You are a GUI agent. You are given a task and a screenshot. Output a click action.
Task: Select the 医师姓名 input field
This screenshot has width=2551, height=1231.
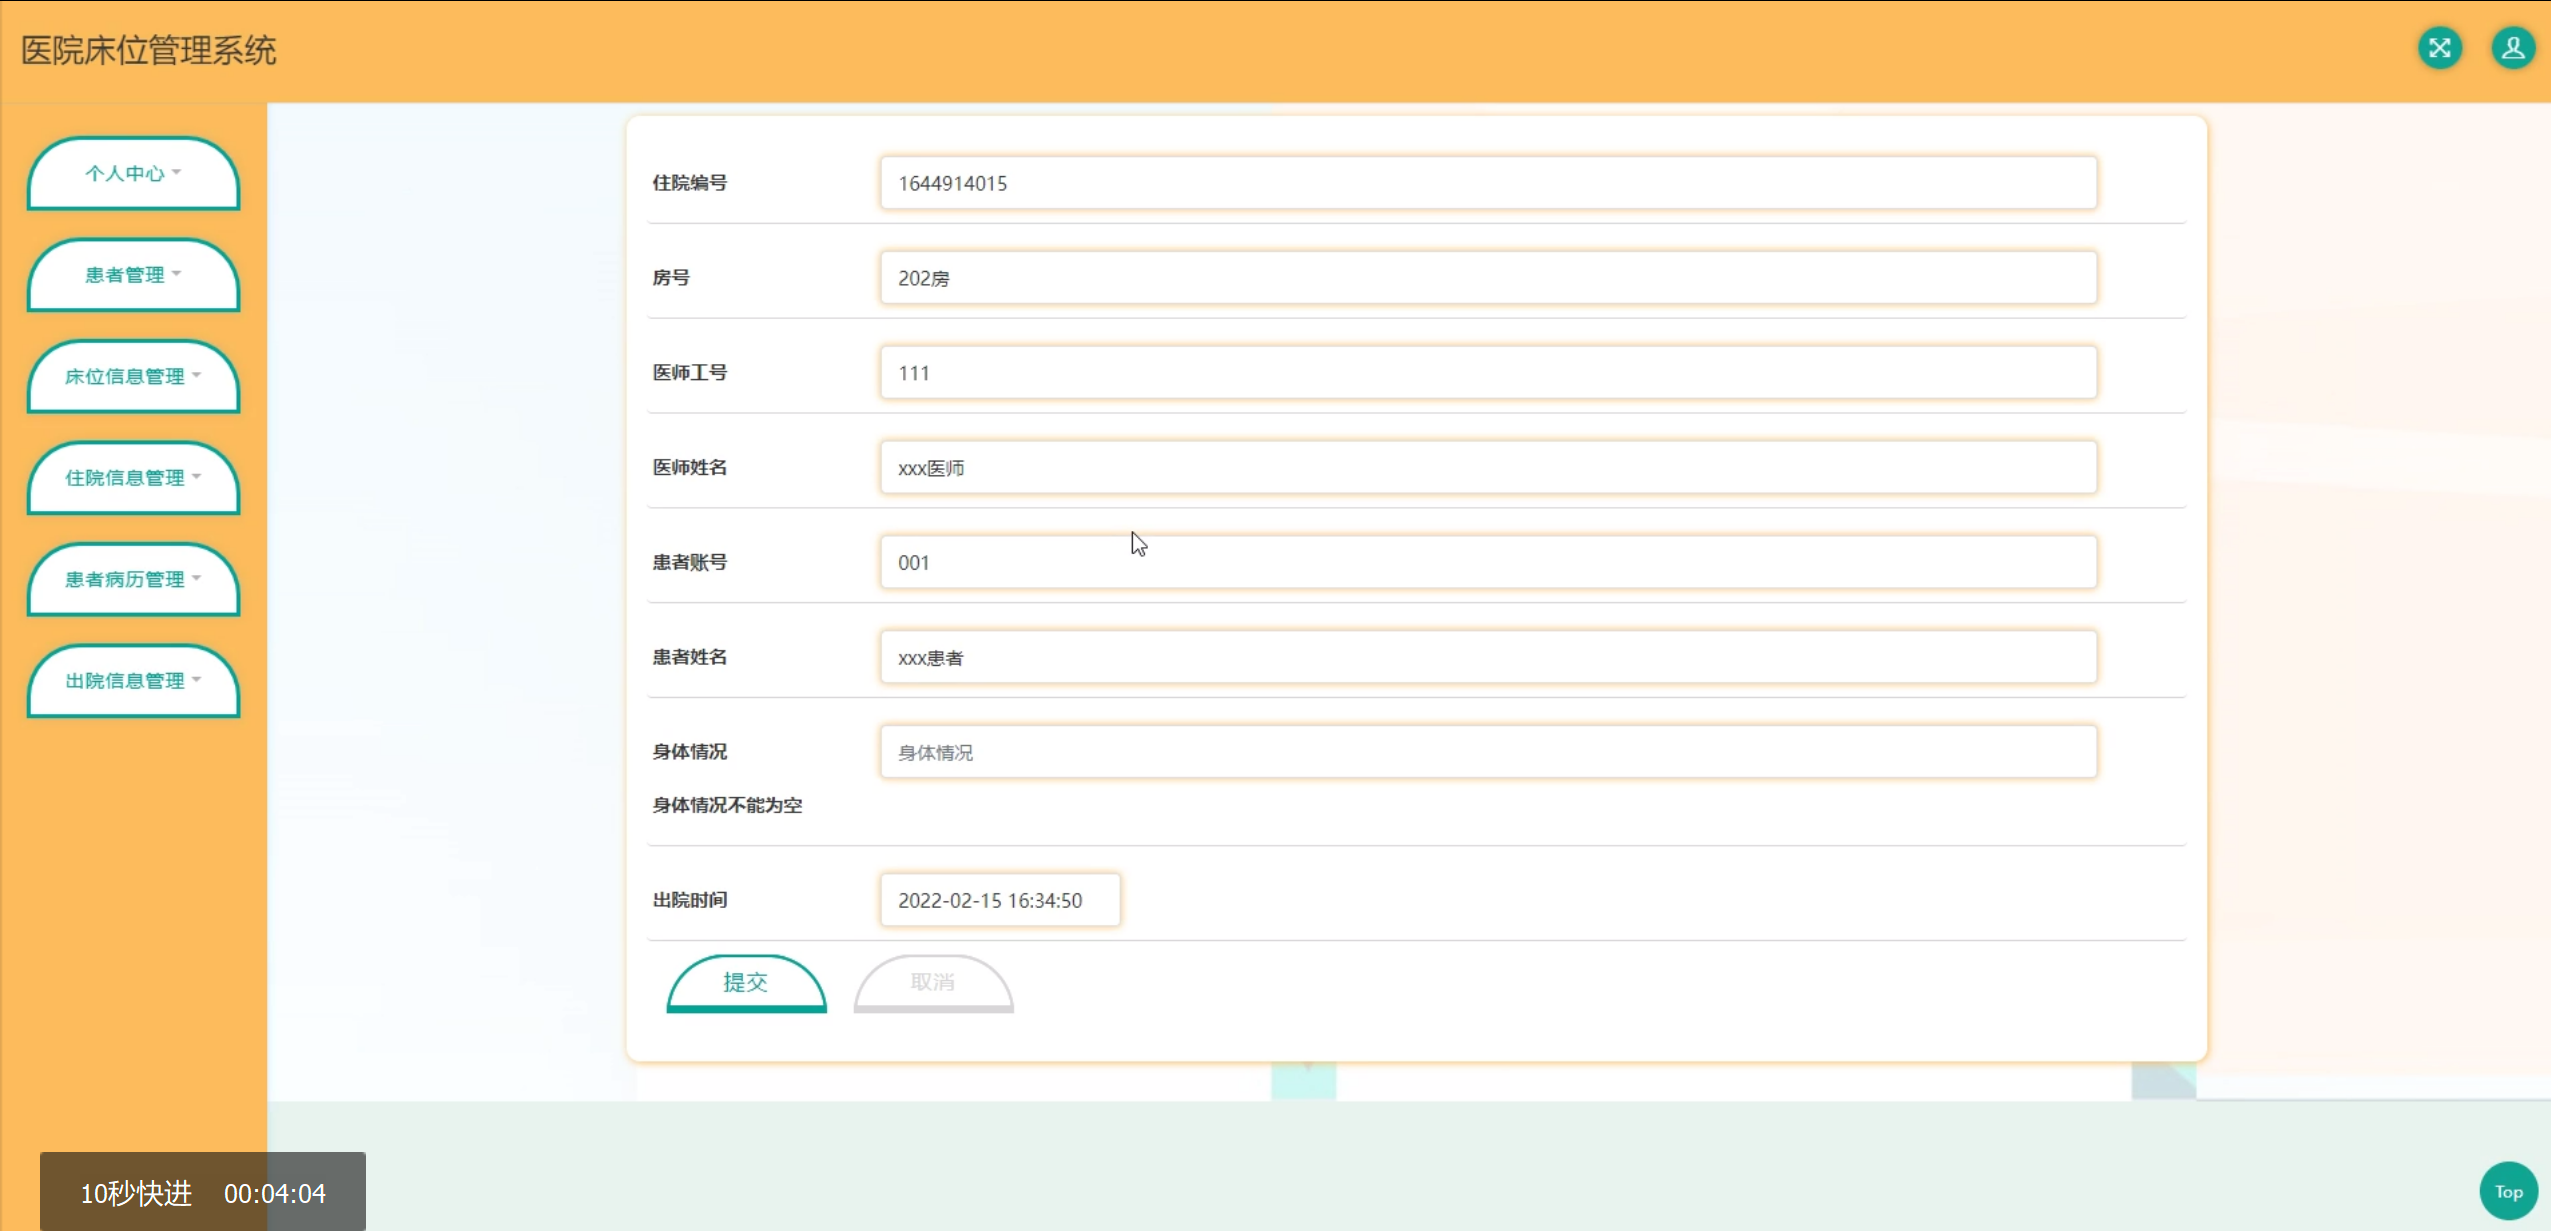pyautogui.click(x=1487, y=468)
